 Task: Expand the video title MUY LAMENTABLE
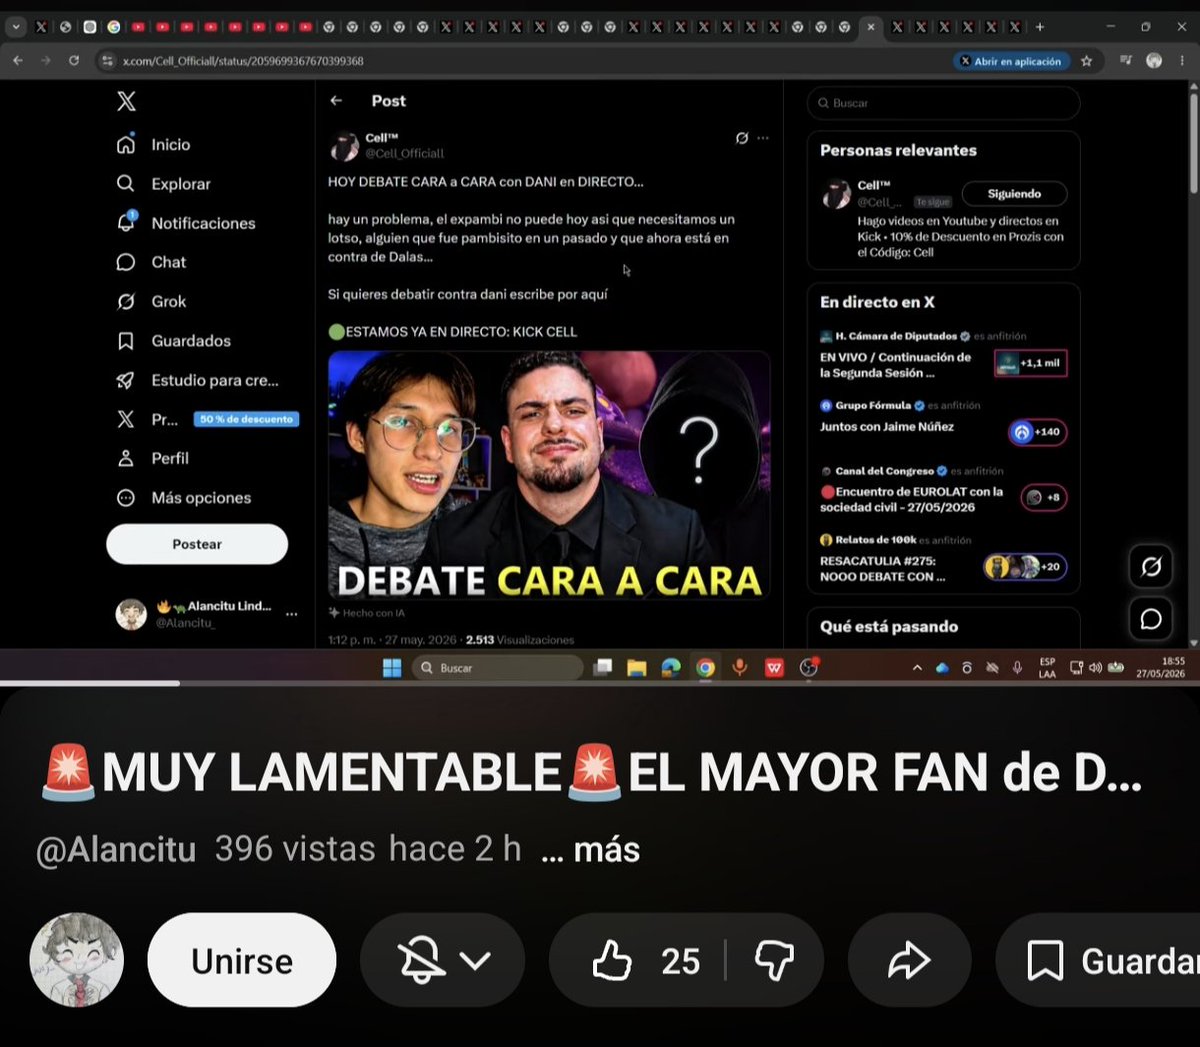pos(592,773)
